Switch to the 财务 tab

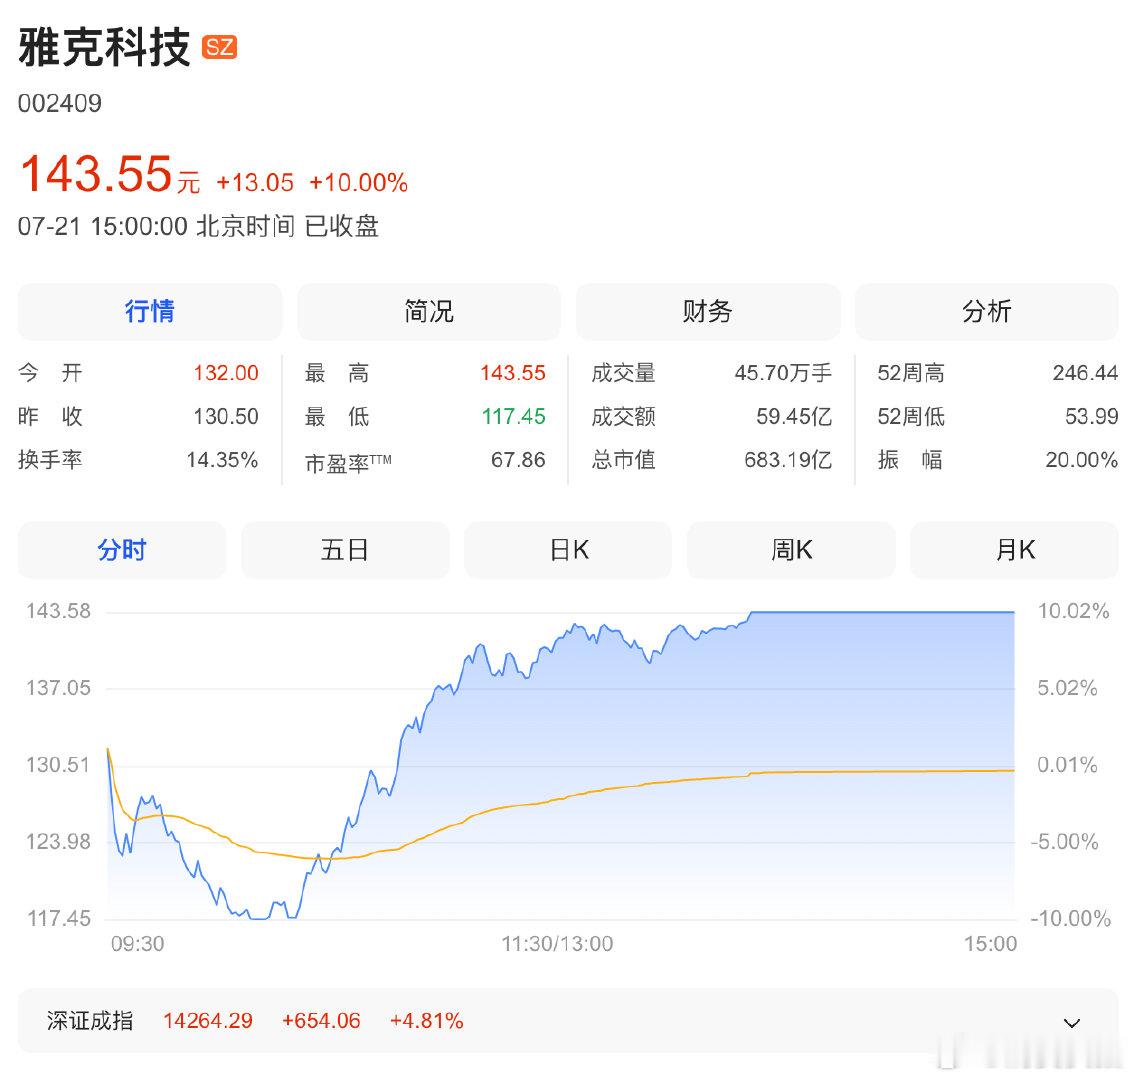click(708, 311)
